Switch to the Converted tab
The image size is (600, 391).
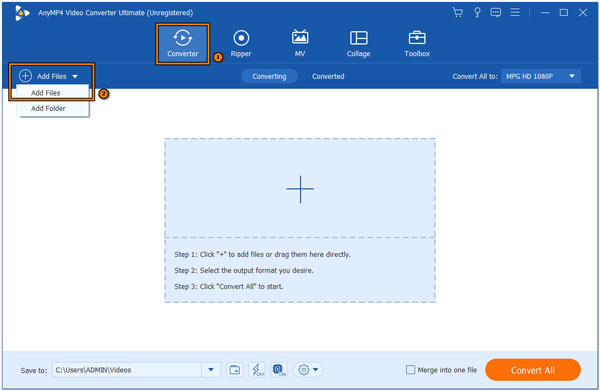[x=328, y=76]
